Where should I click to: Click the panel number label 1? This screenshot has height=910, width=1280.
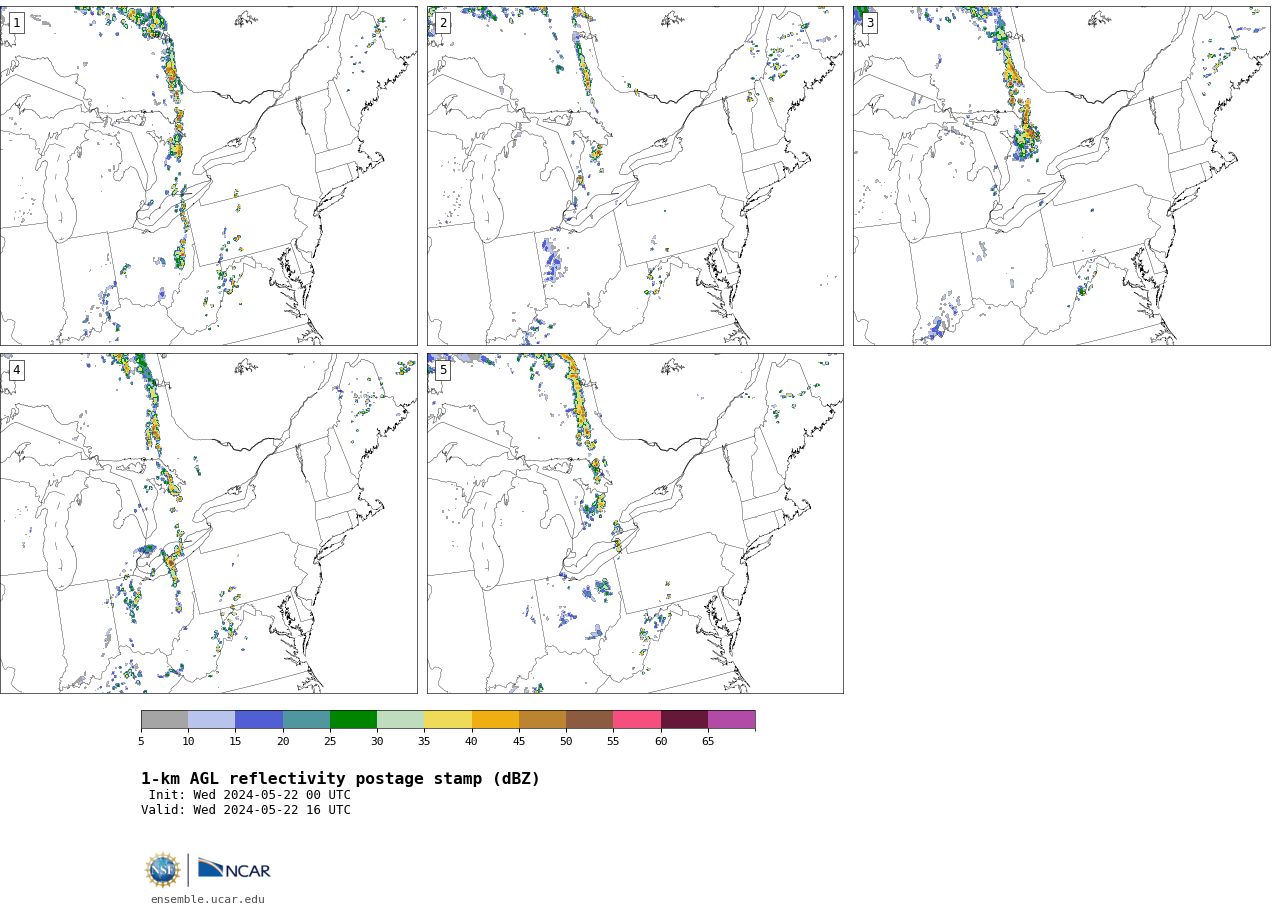point(16,23)
